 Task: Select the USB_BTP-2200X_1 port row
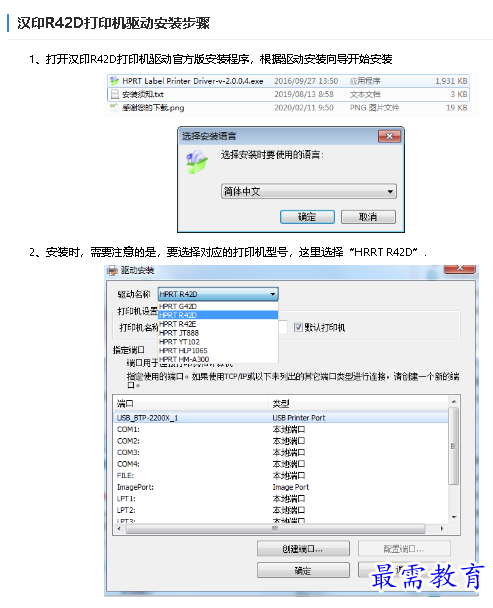[x=281, y=418]
